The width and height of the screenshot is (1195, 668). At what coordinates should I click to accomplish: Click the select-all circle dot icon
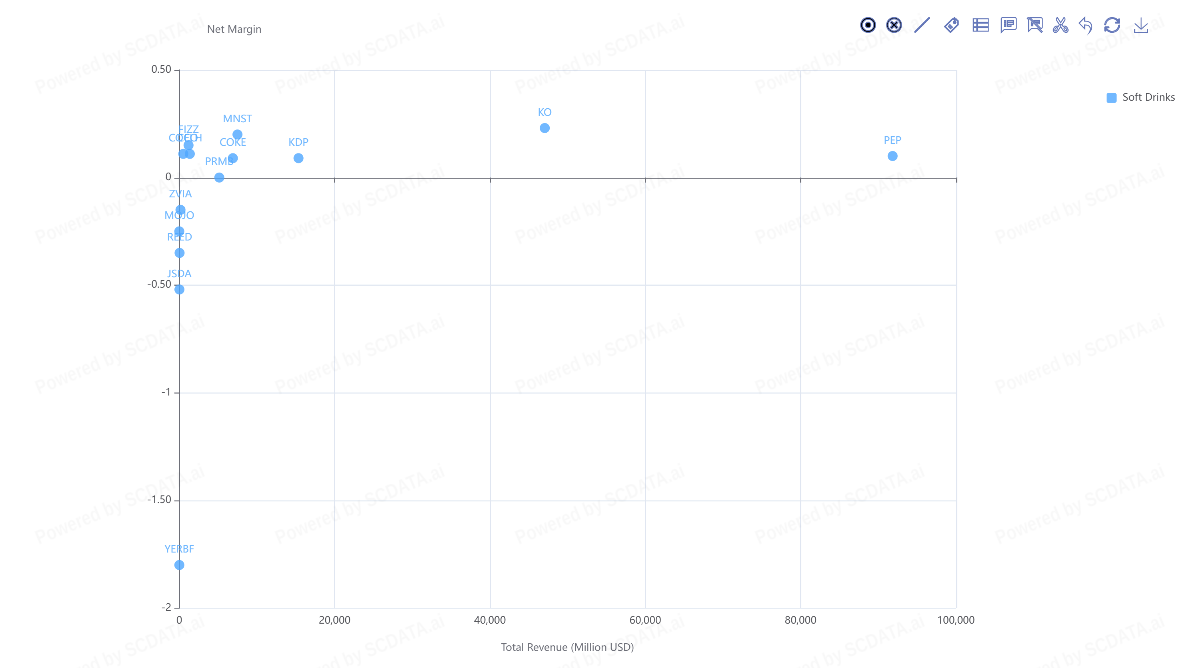coord(867,25)
